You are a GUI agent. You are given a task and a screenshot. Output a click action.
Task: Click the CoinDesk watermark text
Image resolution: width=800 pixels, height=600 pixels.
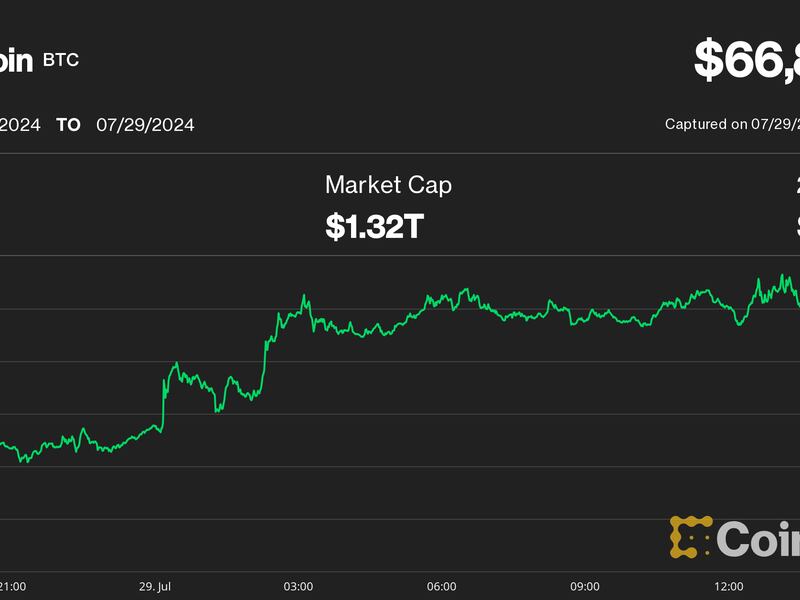pyautogui.click(x=759, y=539)
